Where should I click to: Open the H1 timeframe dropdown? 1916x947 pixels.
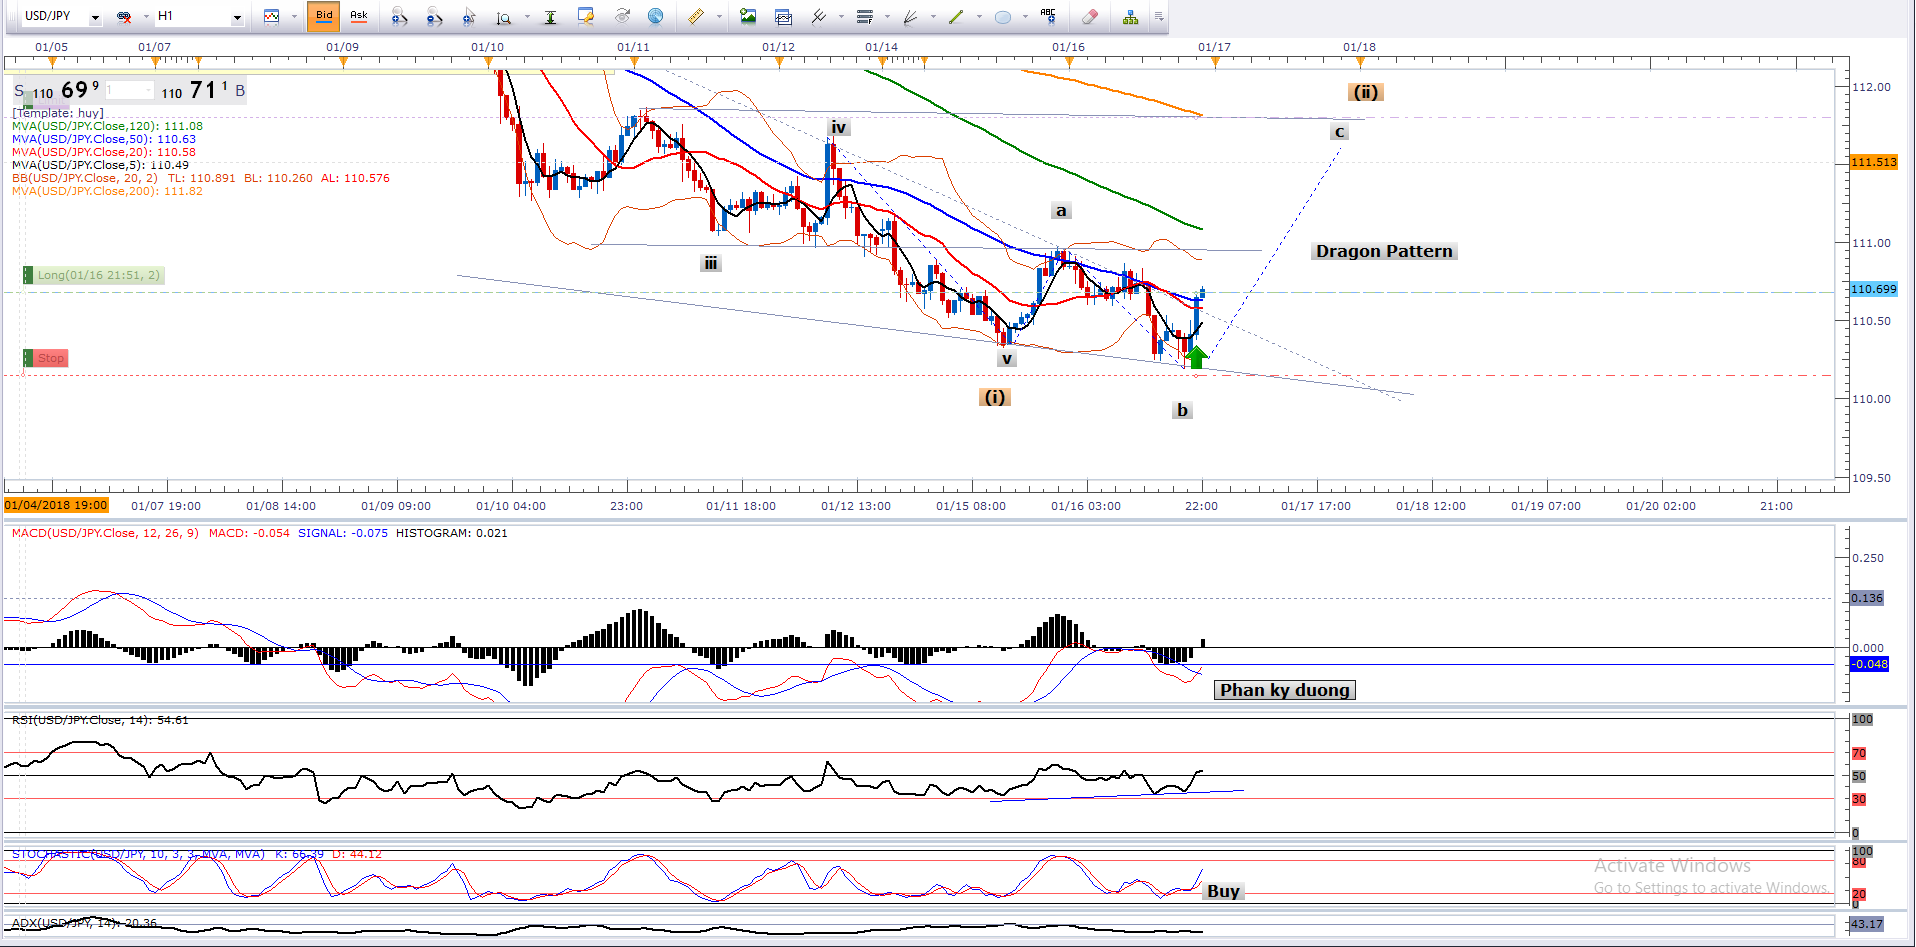237,17
